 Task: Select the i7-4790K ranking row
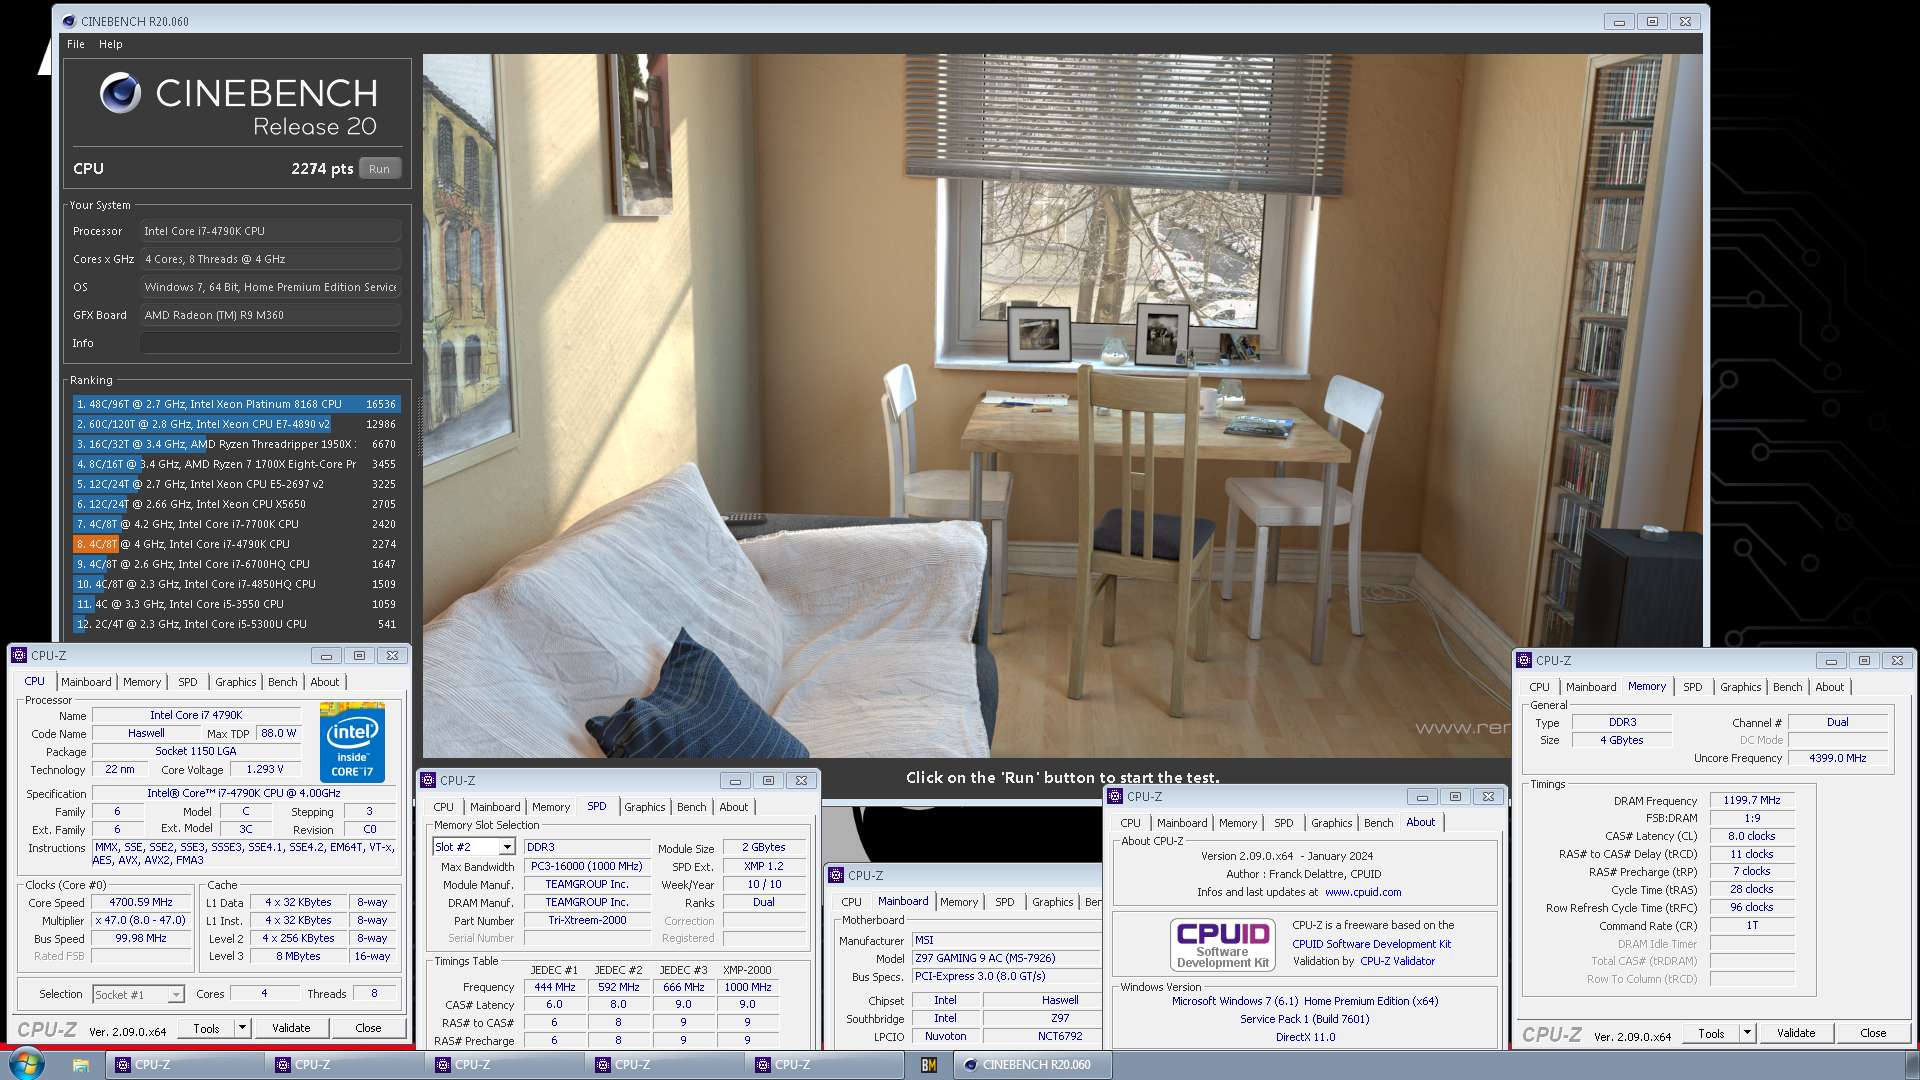(x=236, y=544)
